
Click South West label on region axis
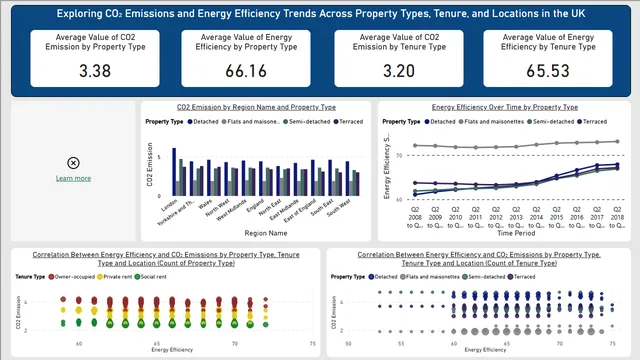pyautogui.click(x=339, y=208)
